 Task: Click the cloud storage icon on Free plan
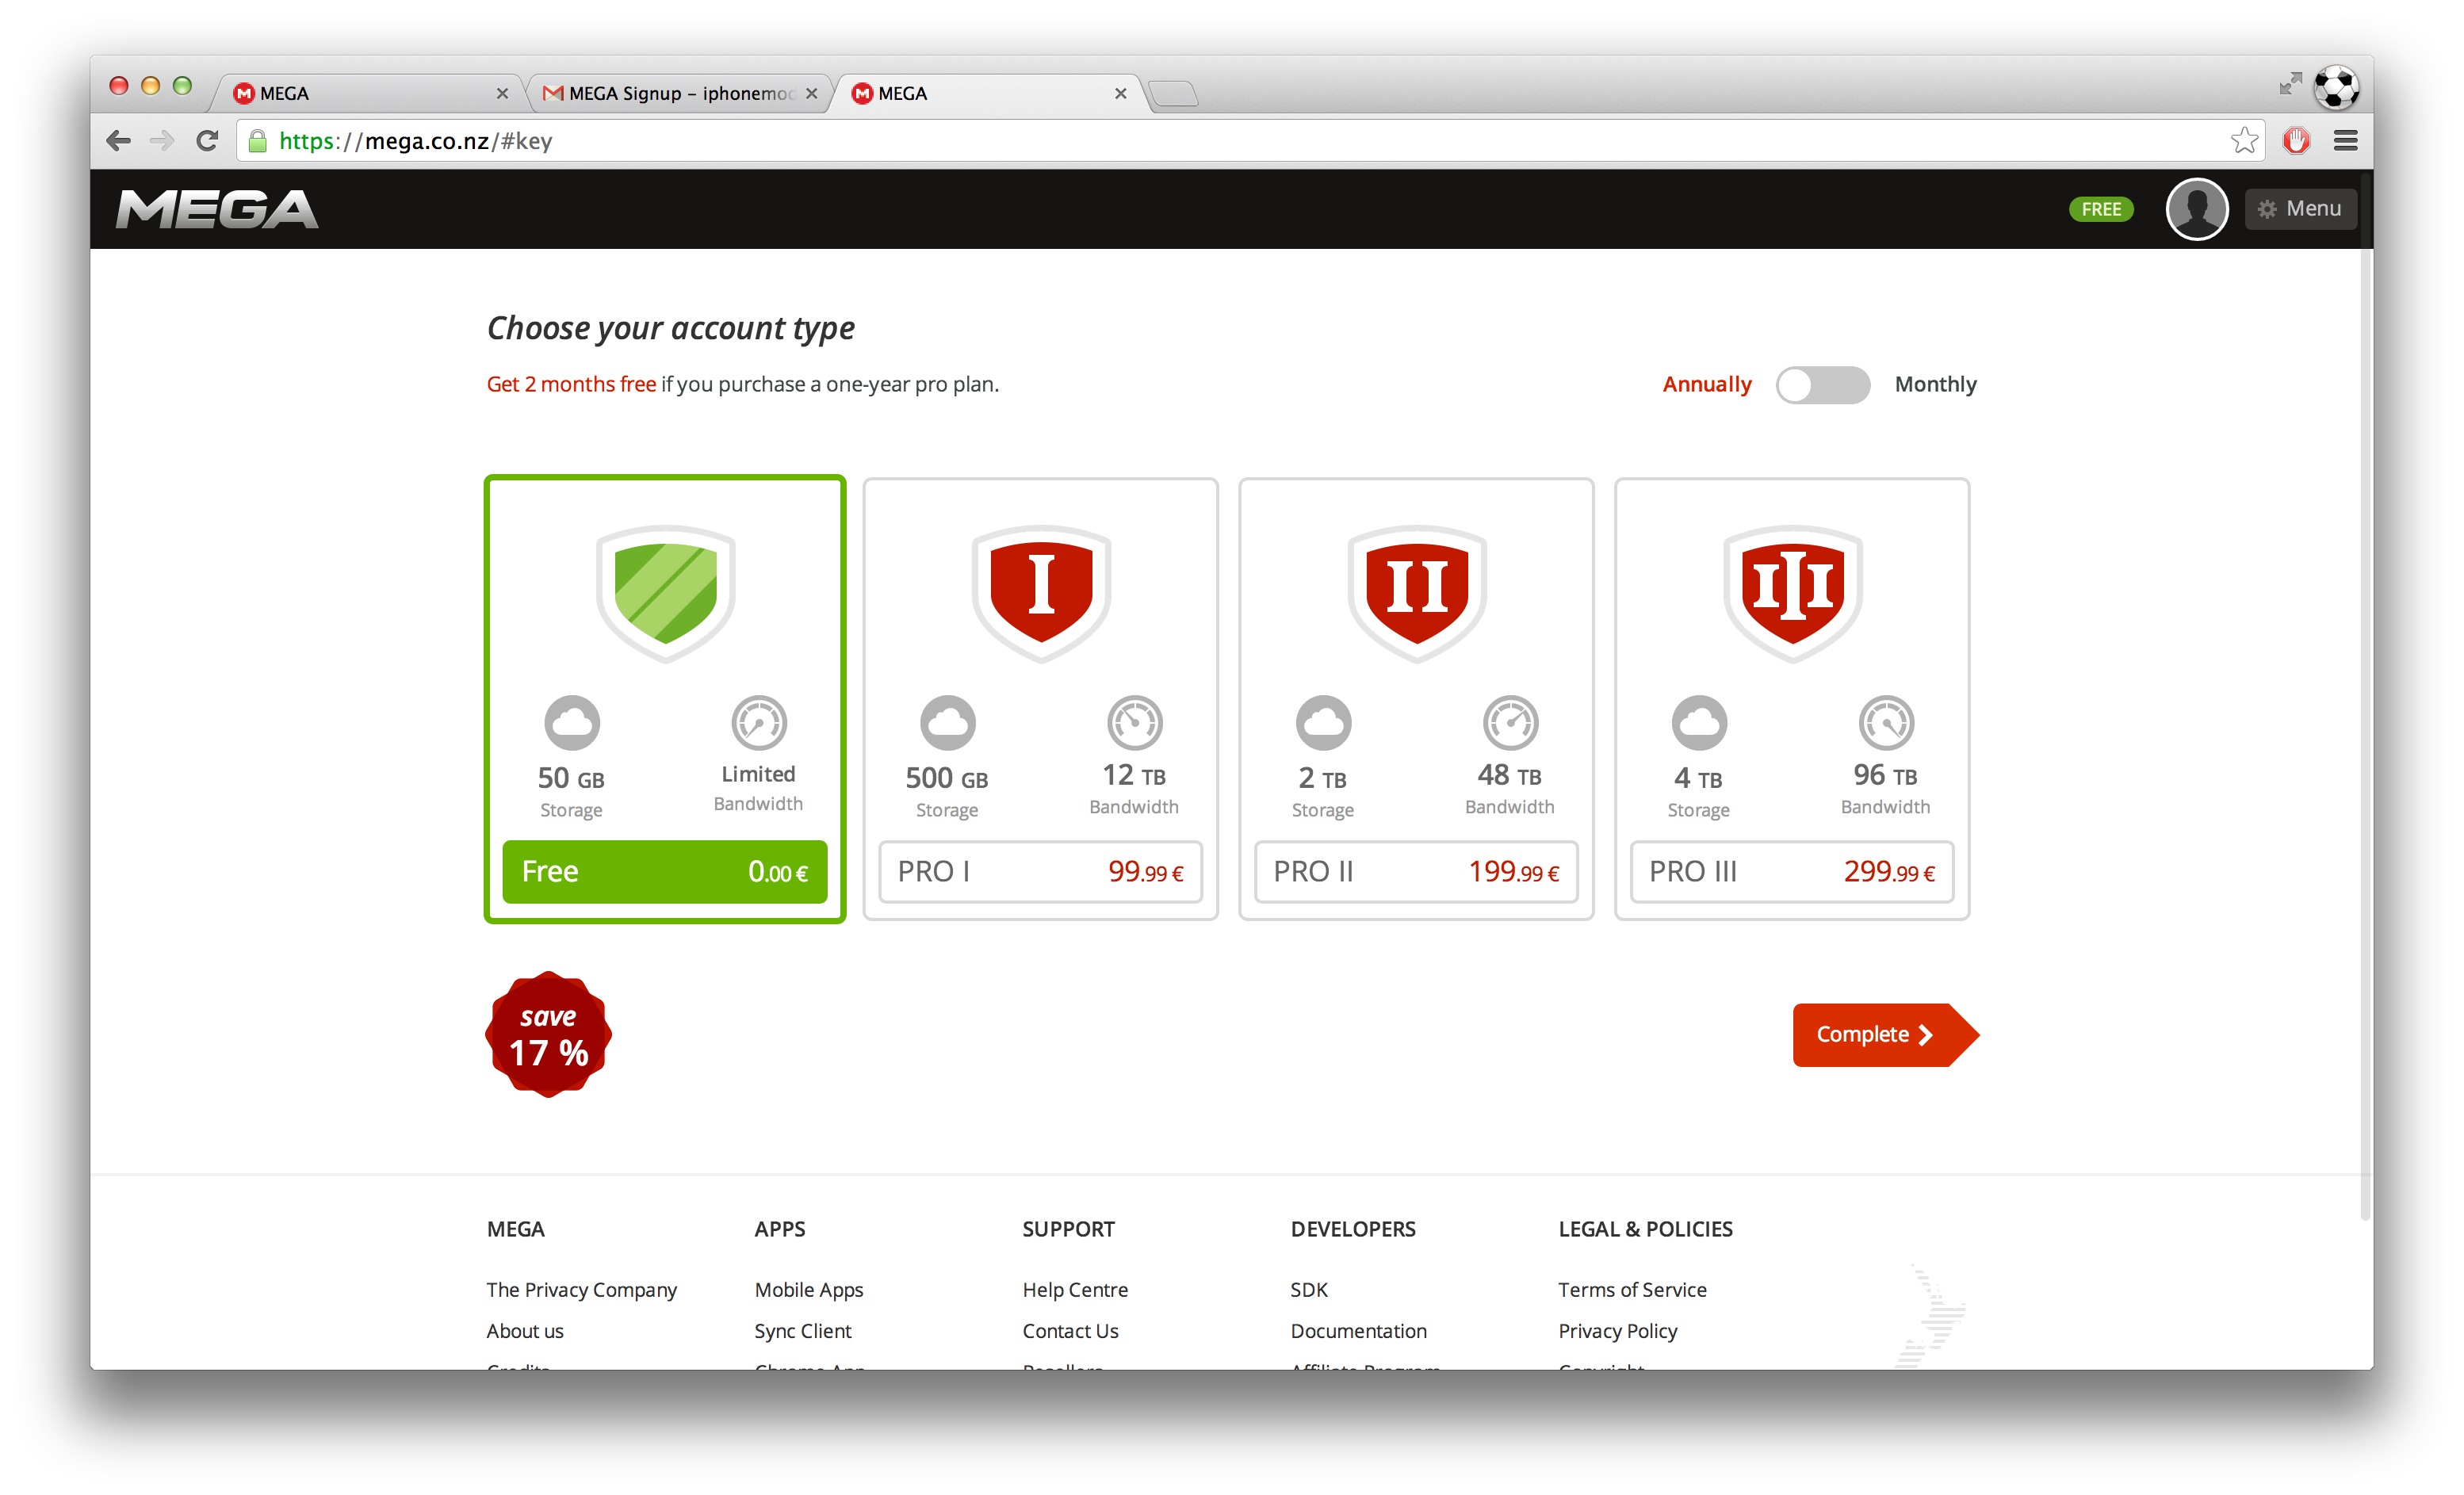(x=570, y=722)
